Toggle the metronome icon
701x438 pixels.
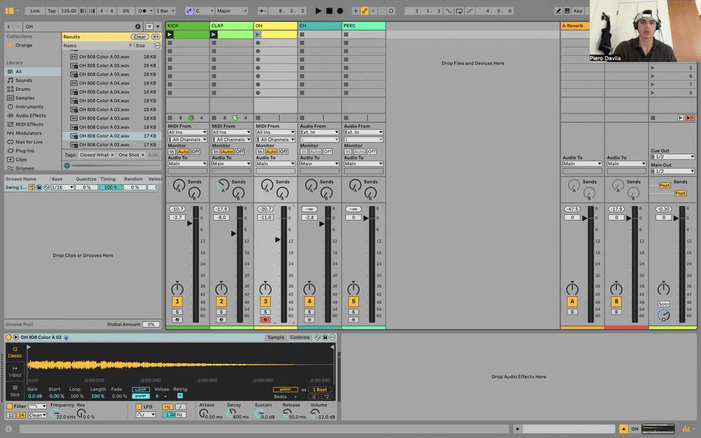click(x=143, y=11)
